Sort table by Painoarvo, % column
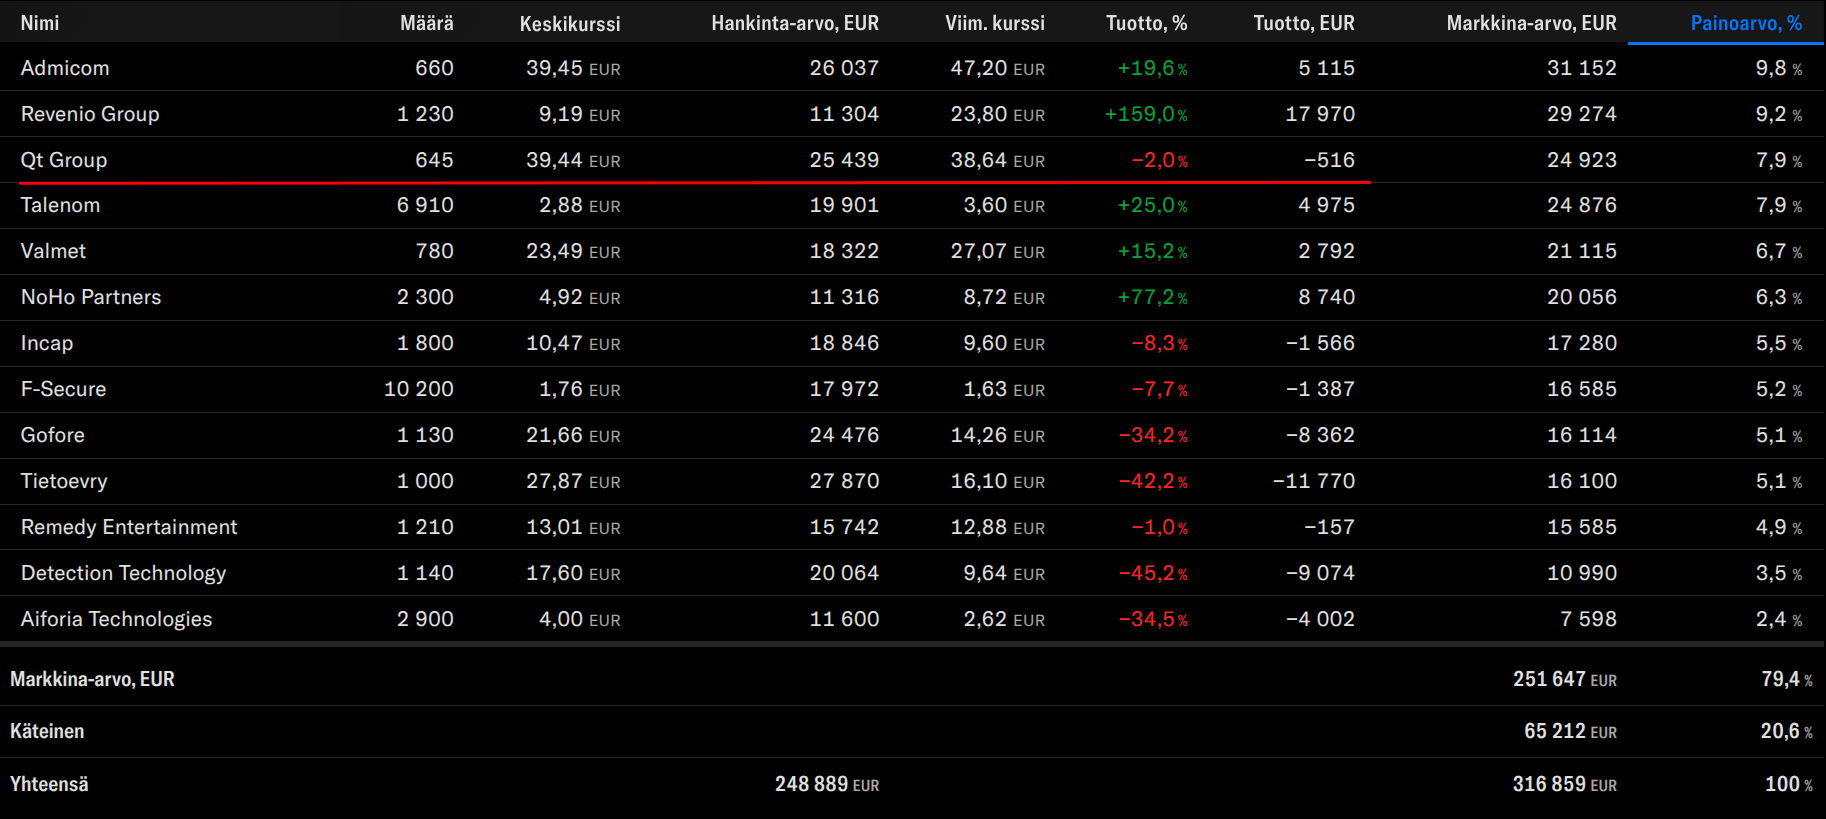The image size is (1826, 819). point(1745,23)
